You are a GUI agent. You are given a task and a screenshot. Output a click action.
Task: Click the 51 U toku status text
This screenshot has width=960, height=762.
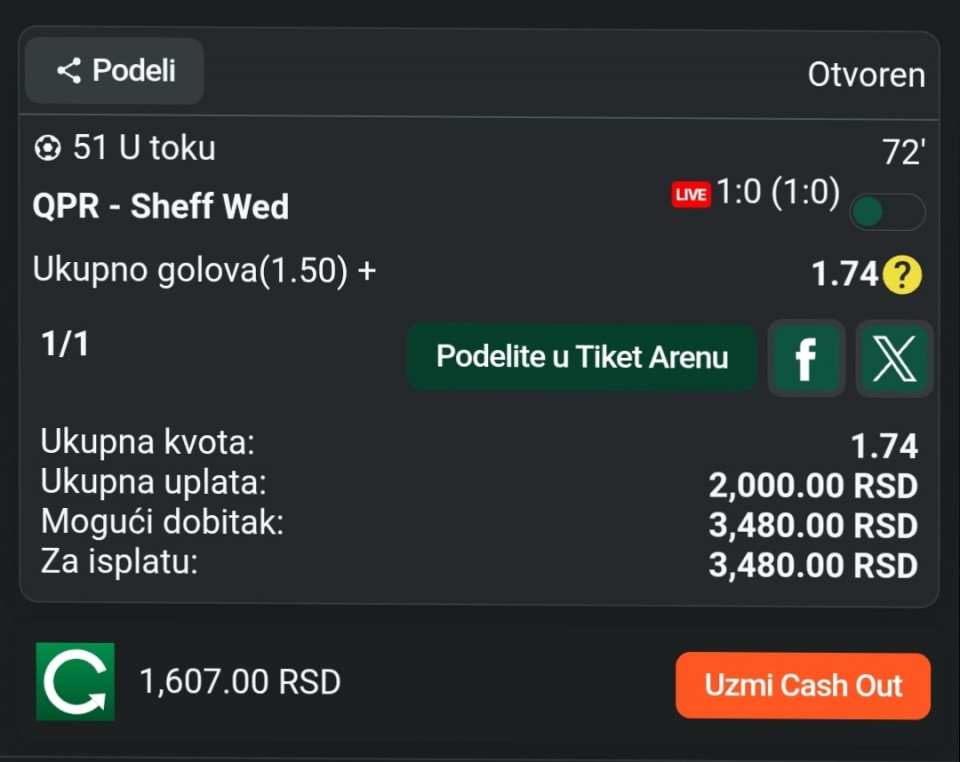(x=144, y=149)
